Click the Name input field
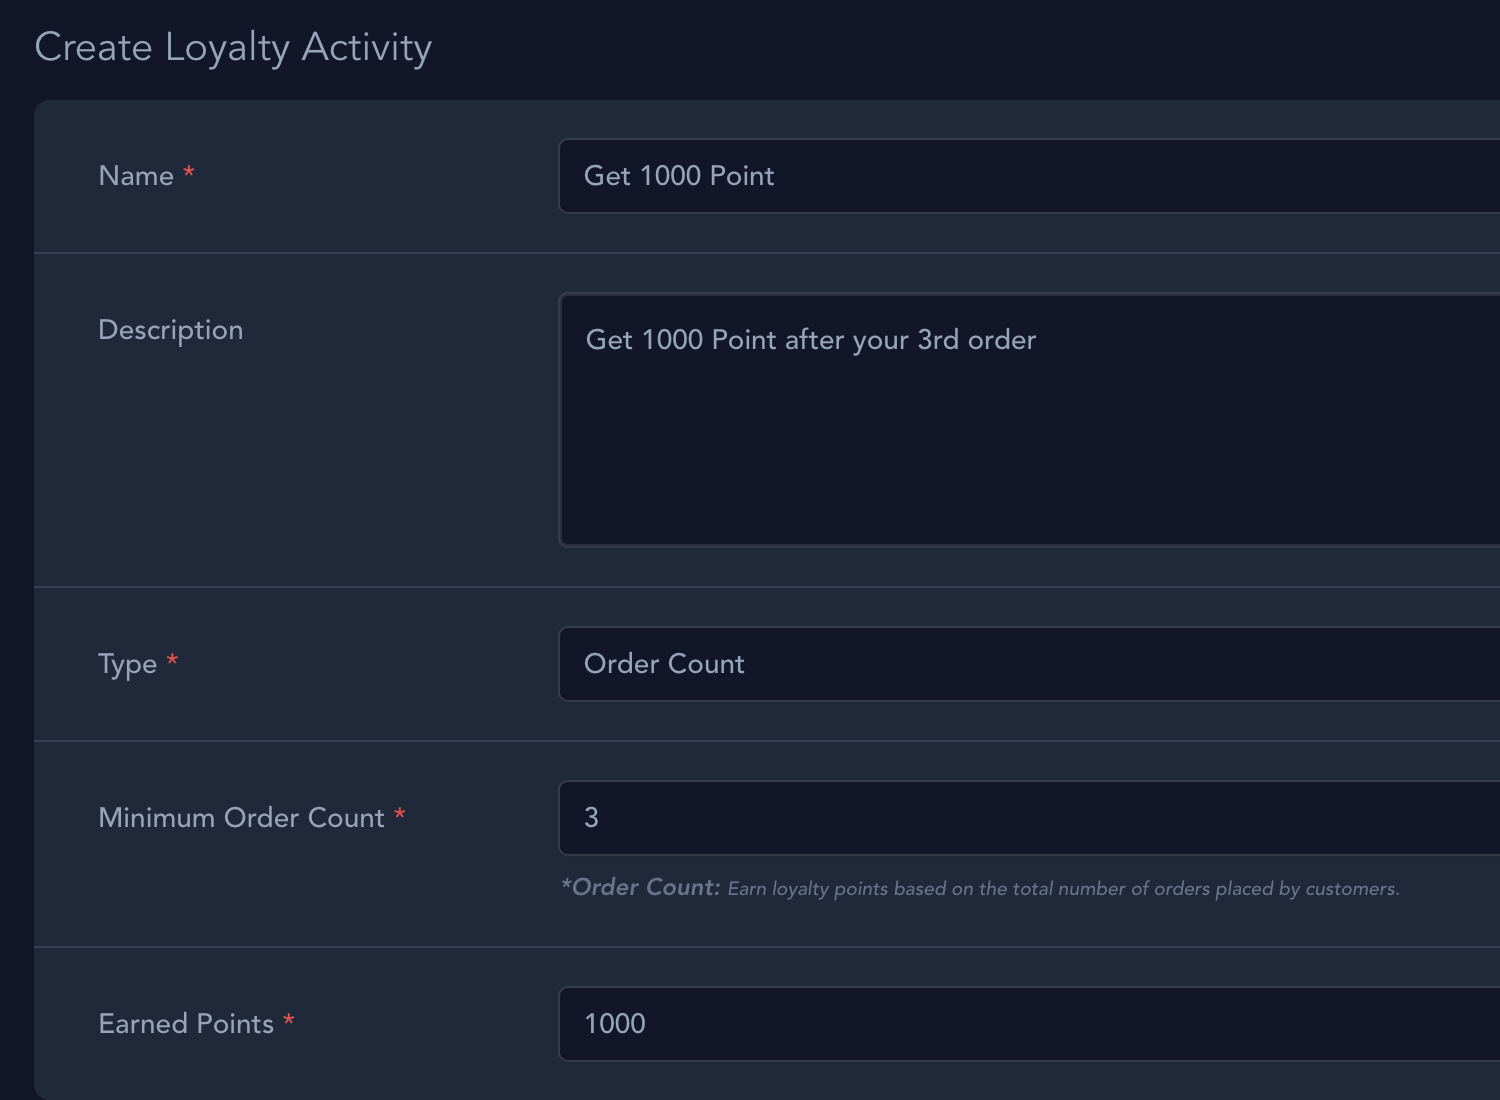 tap(1029, 176)
